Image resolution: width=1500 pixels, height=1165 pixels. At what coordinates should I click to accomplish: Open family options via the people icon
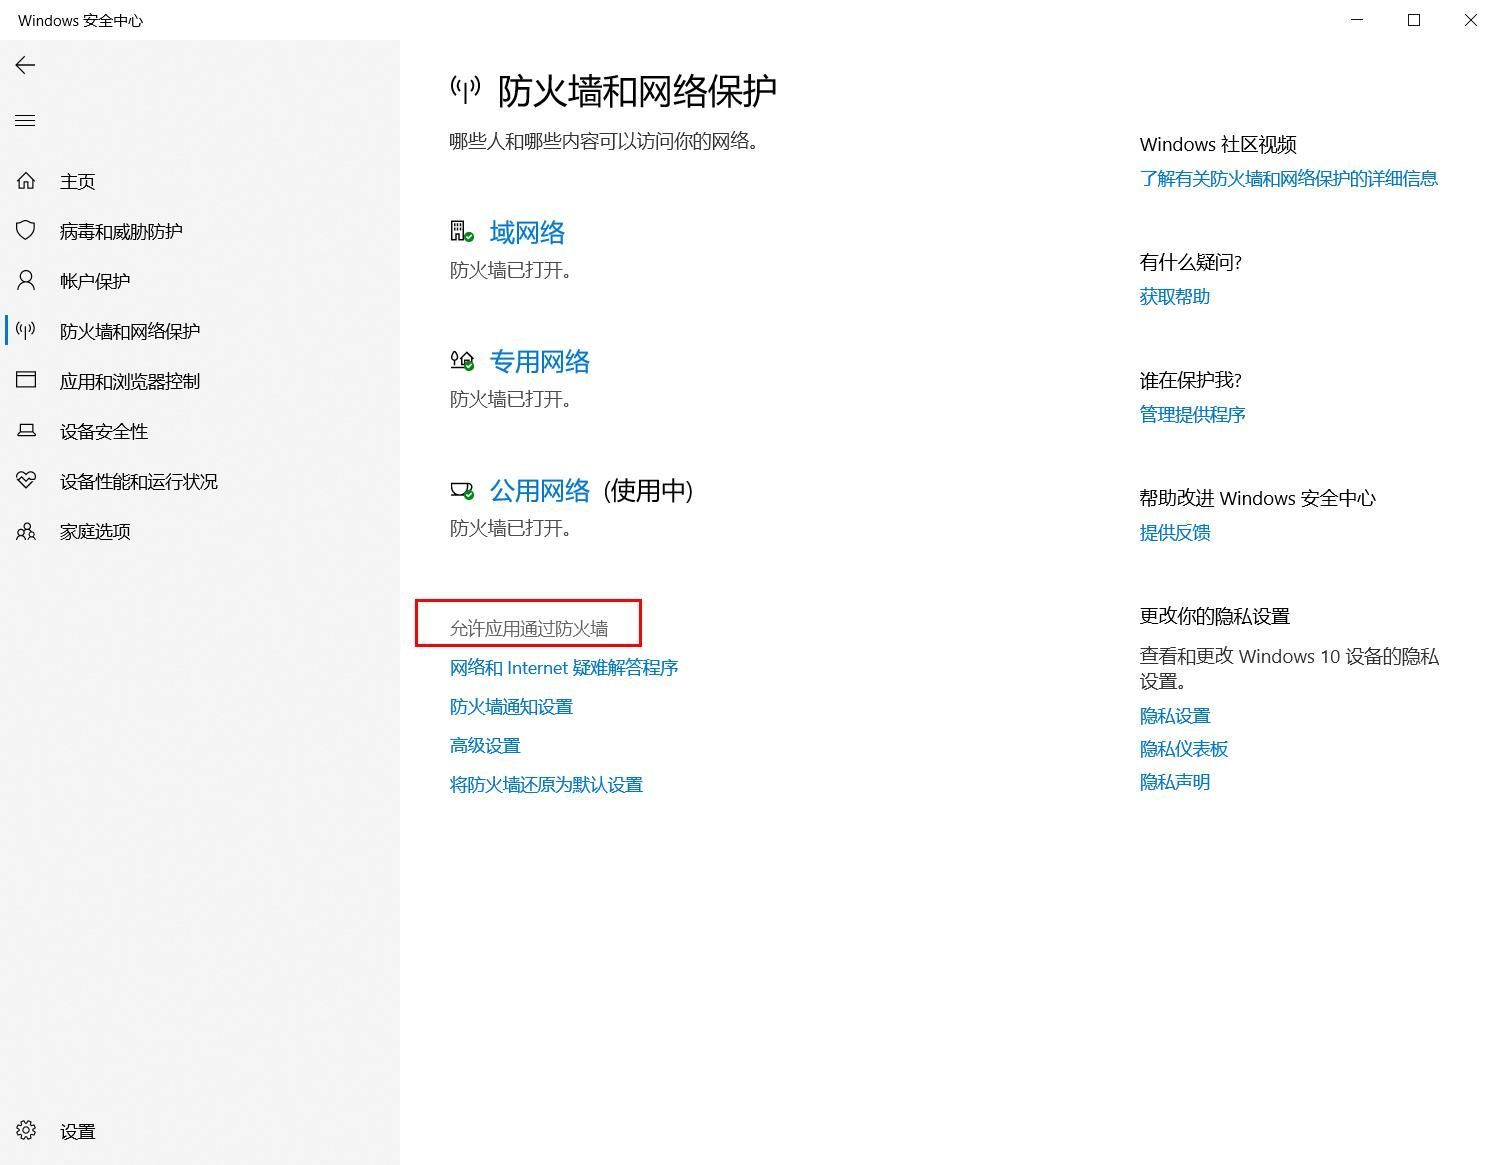[25, 531]
